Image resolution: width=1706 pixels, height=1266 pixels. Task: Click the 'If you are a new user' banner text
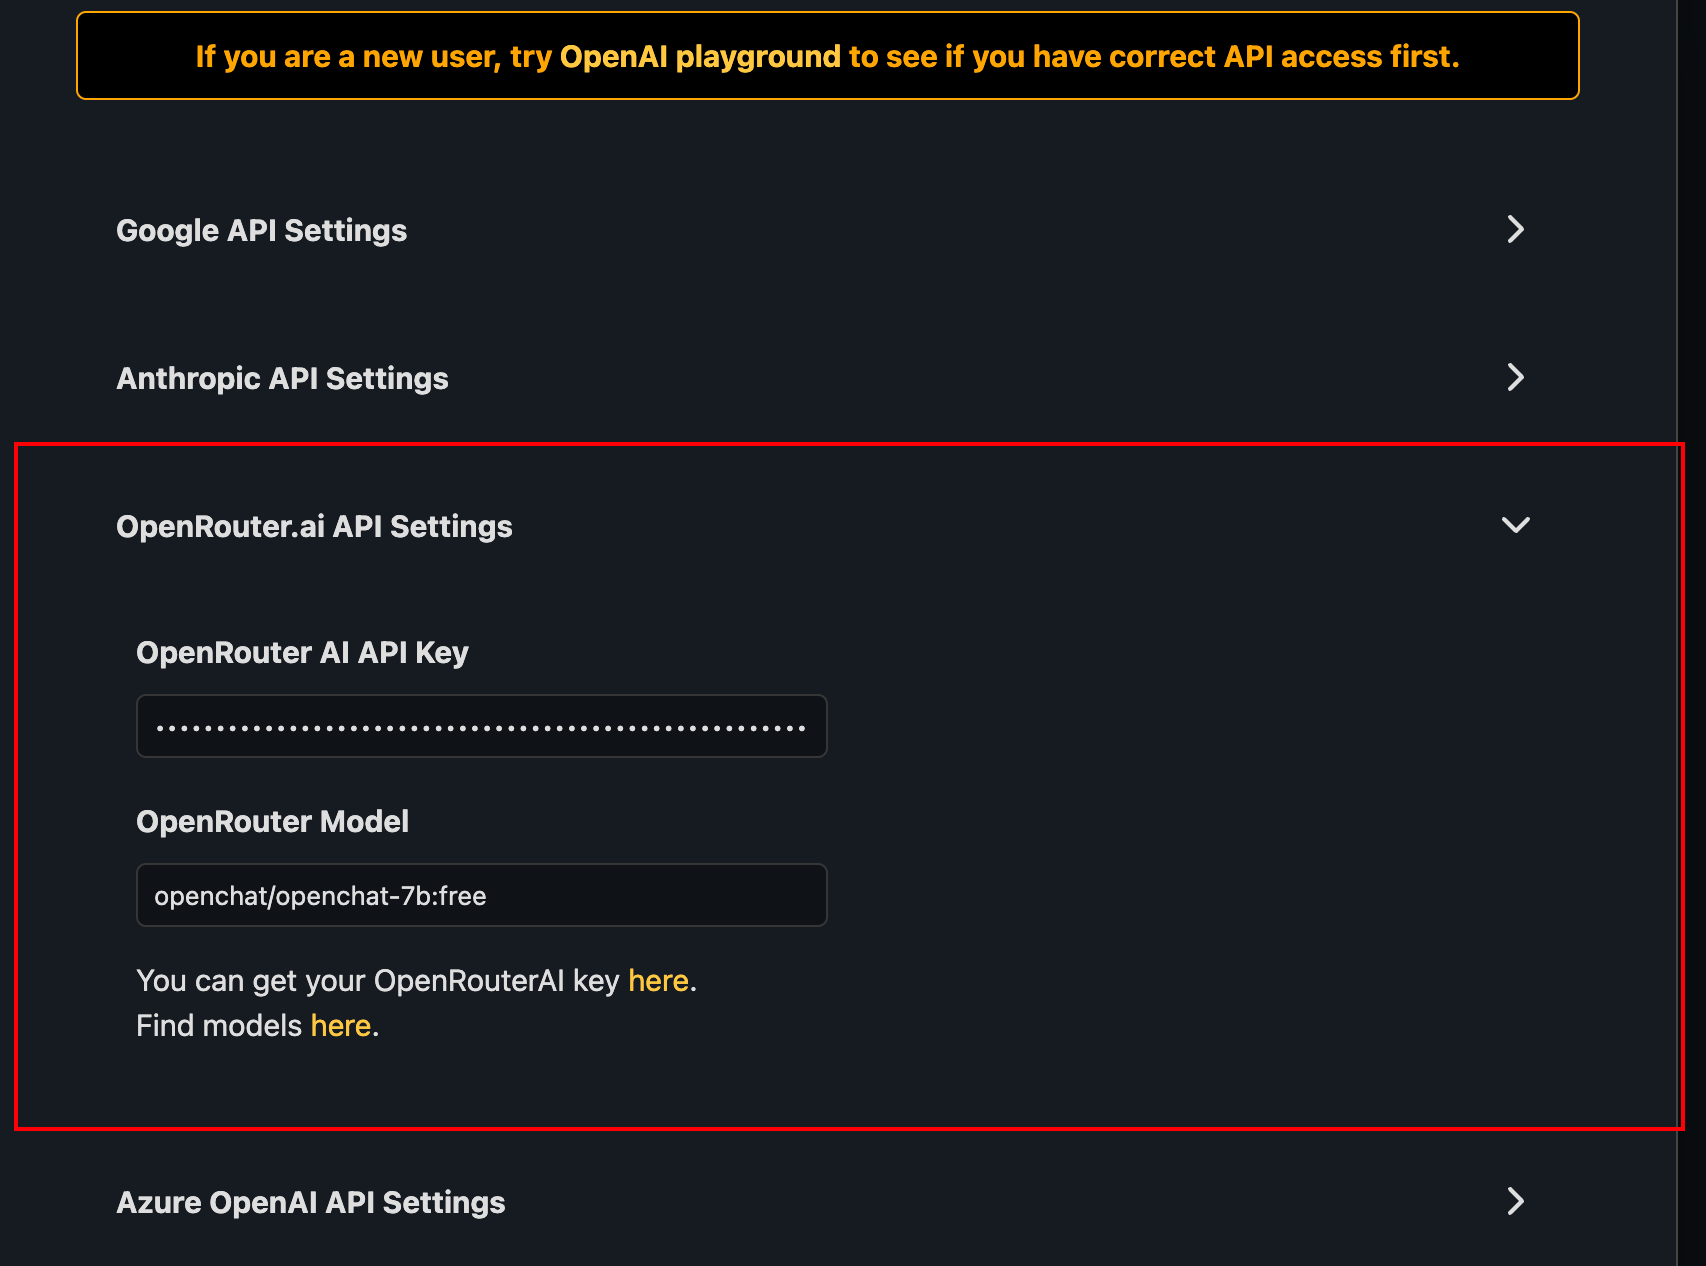[x=347, y=57]
